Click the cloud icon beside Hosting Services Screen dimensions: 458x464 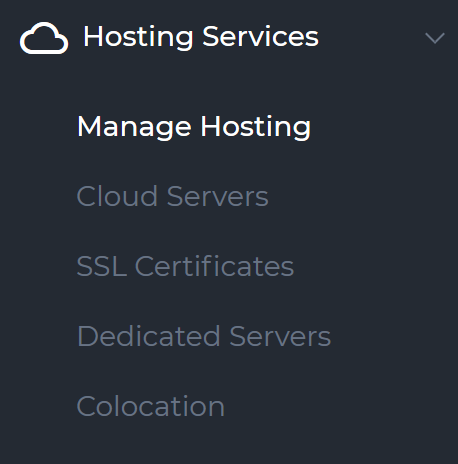click(x=44, y=38)
